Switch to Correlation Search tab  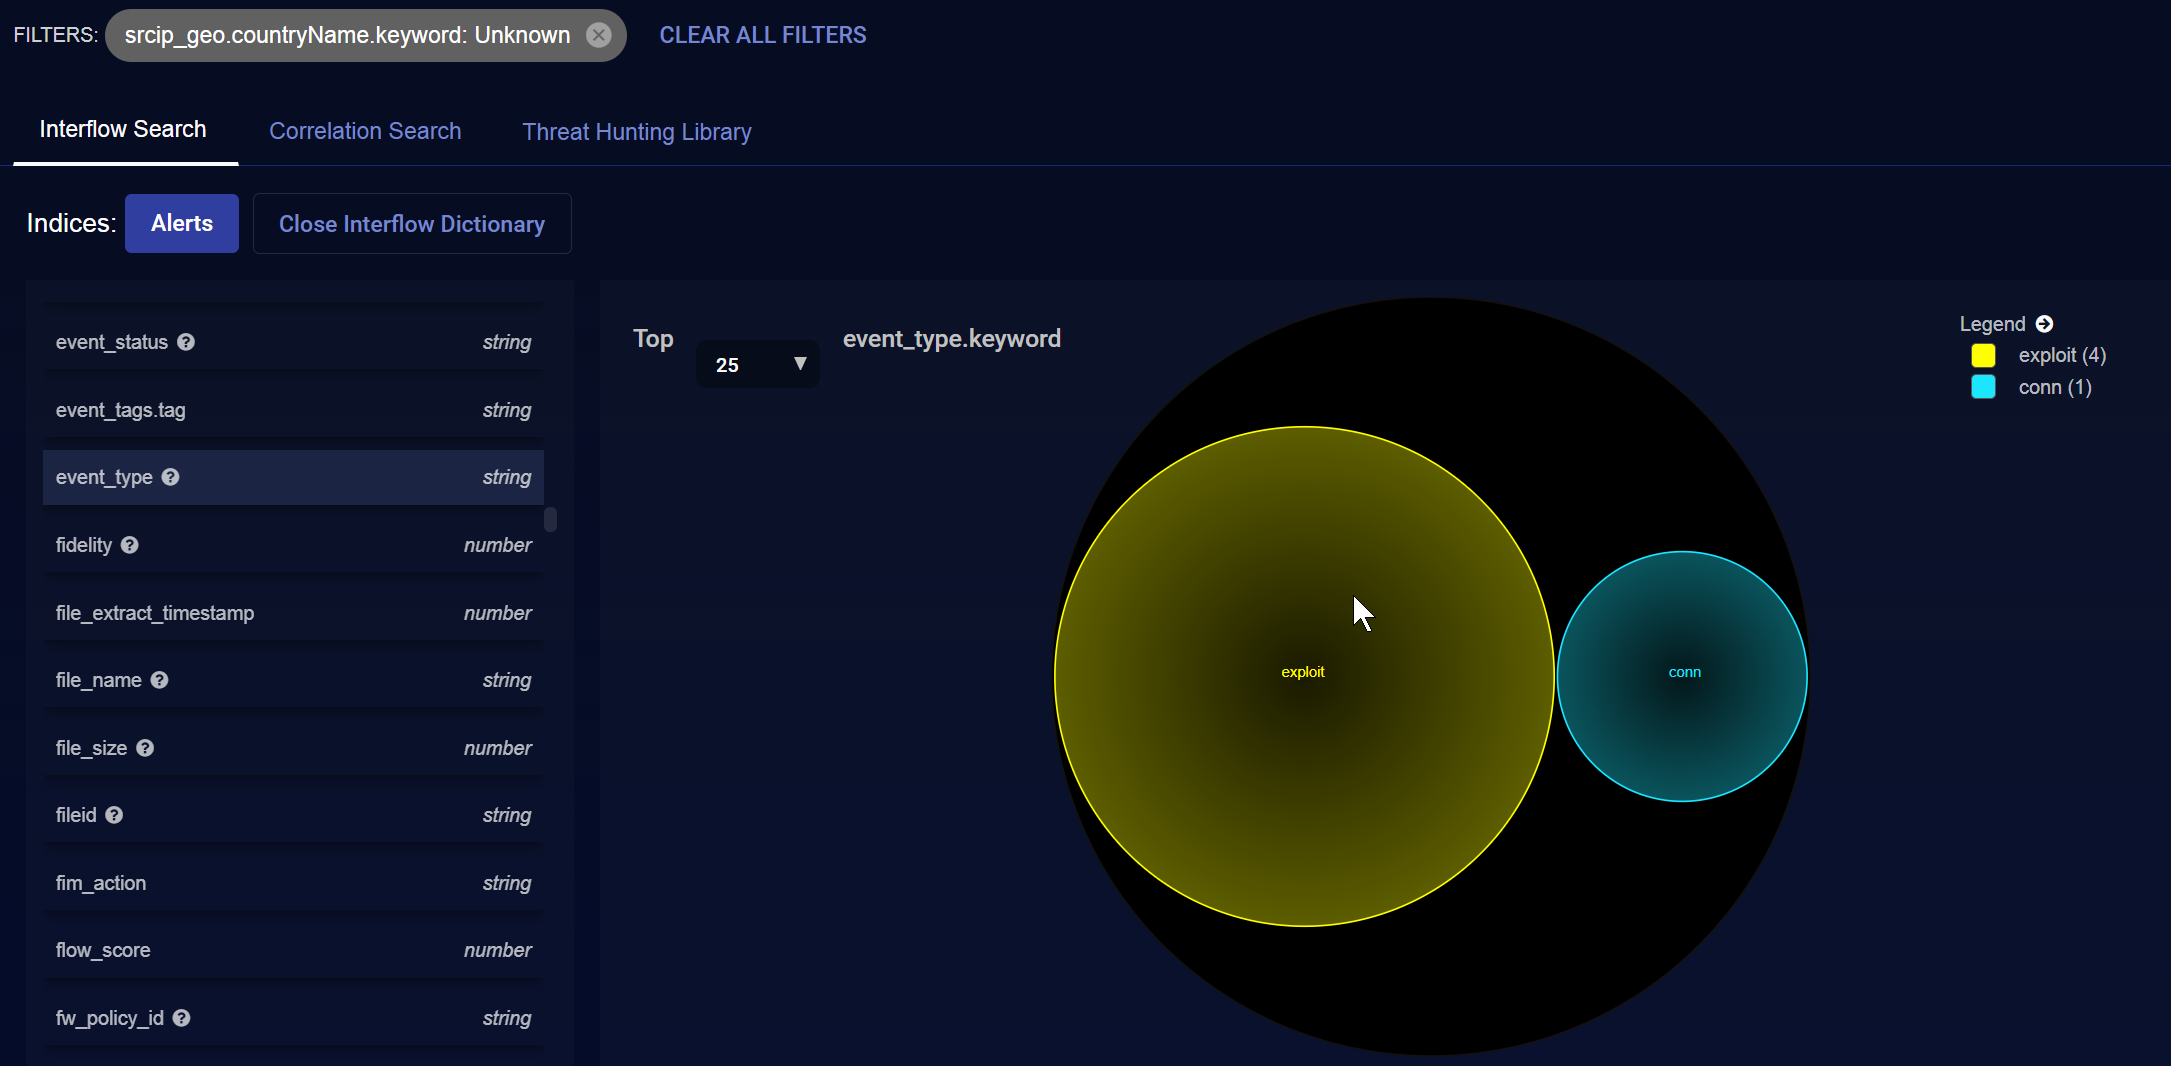coord(365,131)
